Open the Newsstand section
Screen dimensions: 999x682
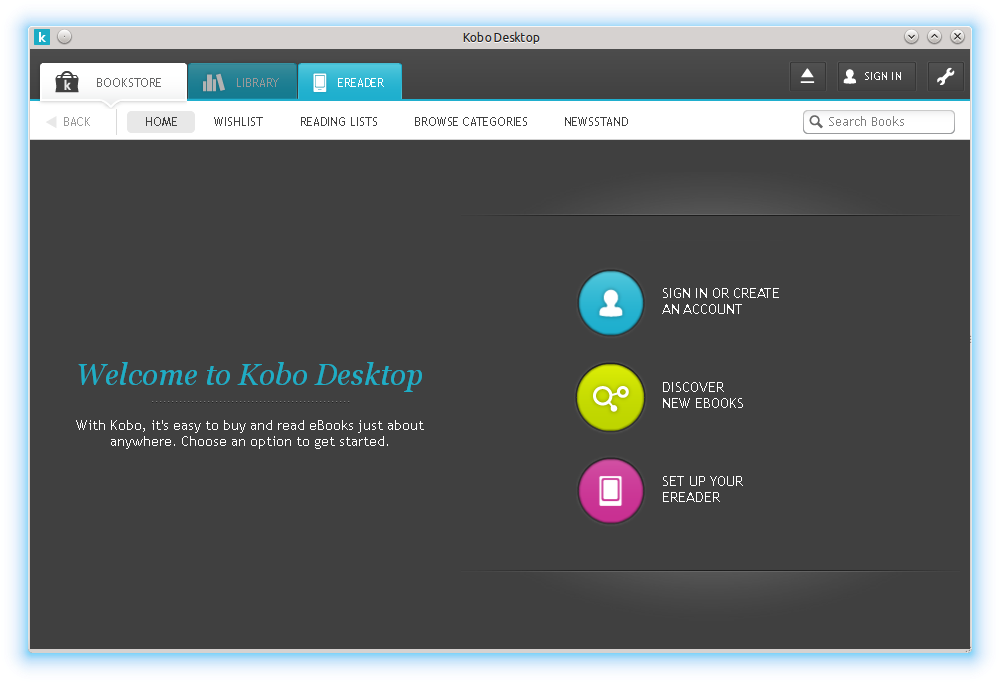(x=596, y=121)
